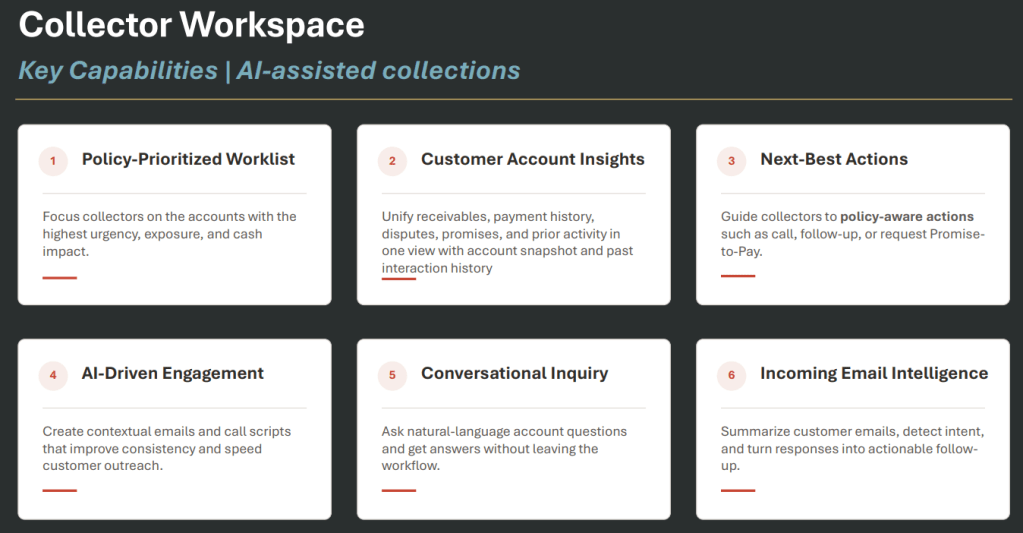
Task: Click the number 1 badge on Policy-Prioritized Worklist
Action: click(53, 160)
